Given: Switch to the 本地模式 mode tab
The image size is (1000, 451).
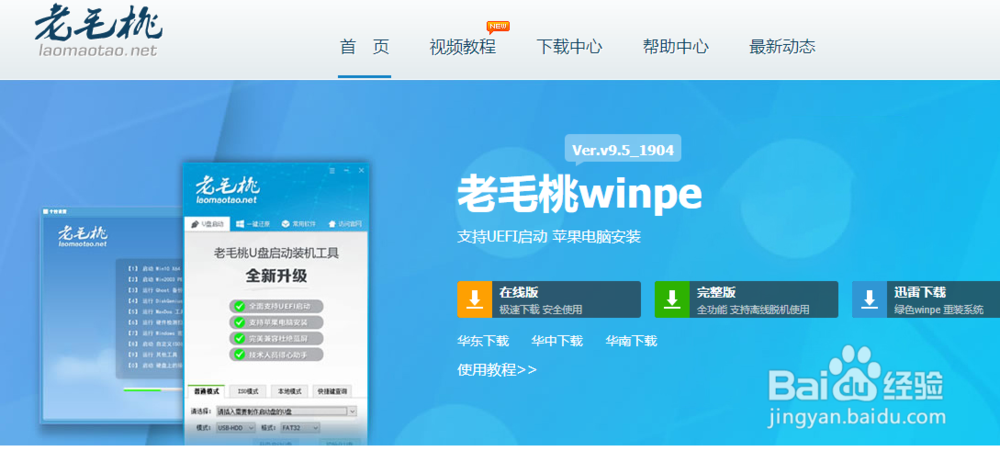Looking at the screenshot, I should [x=289, y=391].
